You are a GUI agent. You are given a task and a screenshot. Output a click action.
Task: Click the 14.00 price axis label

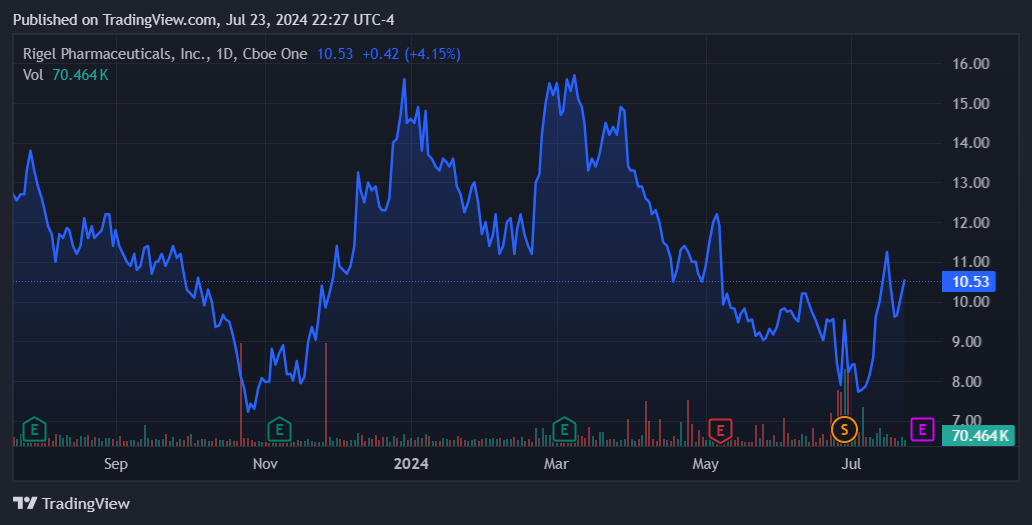click(971, 143)
